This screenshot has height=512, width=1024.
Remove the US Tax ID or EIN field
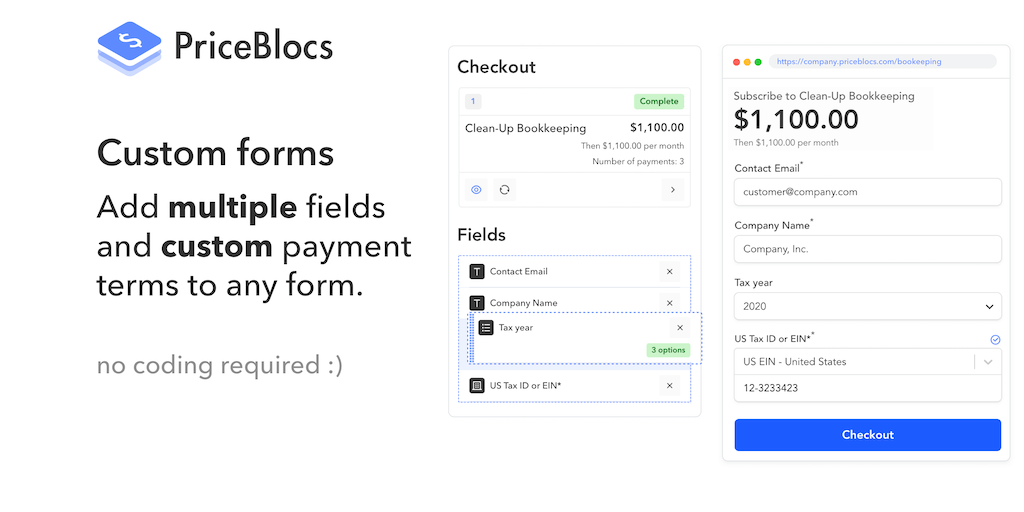(670, 385)
